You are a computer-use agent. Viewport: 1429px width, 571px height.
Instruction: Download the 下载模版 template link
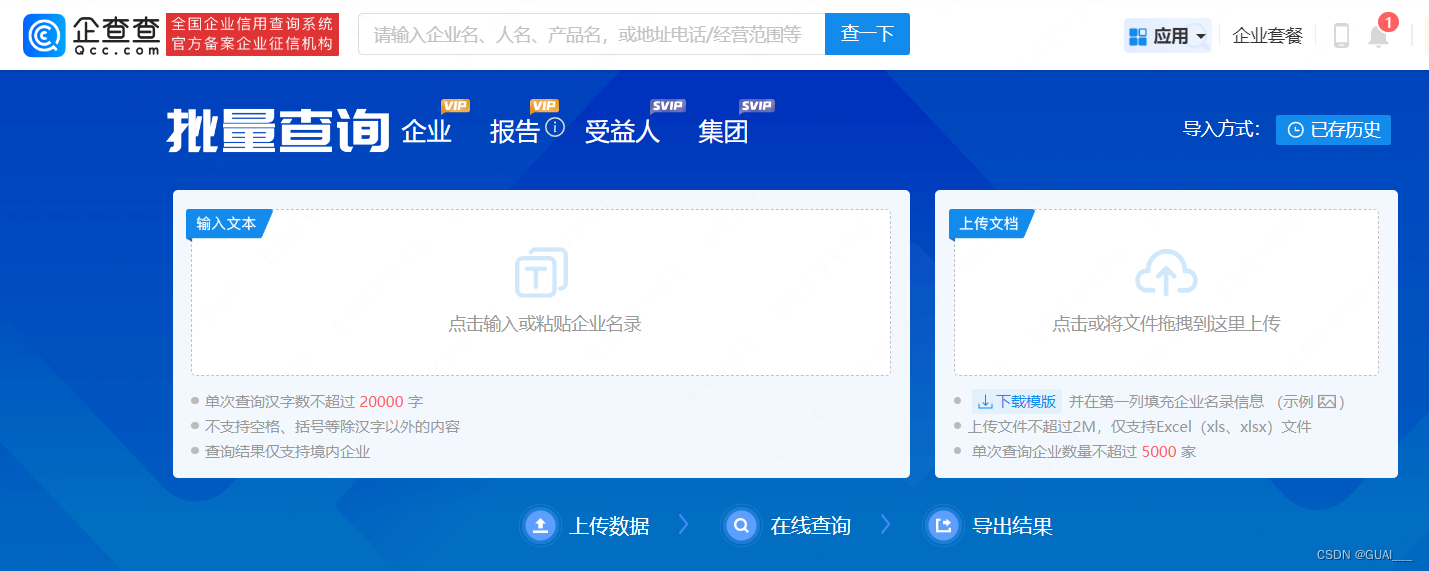1016,402
